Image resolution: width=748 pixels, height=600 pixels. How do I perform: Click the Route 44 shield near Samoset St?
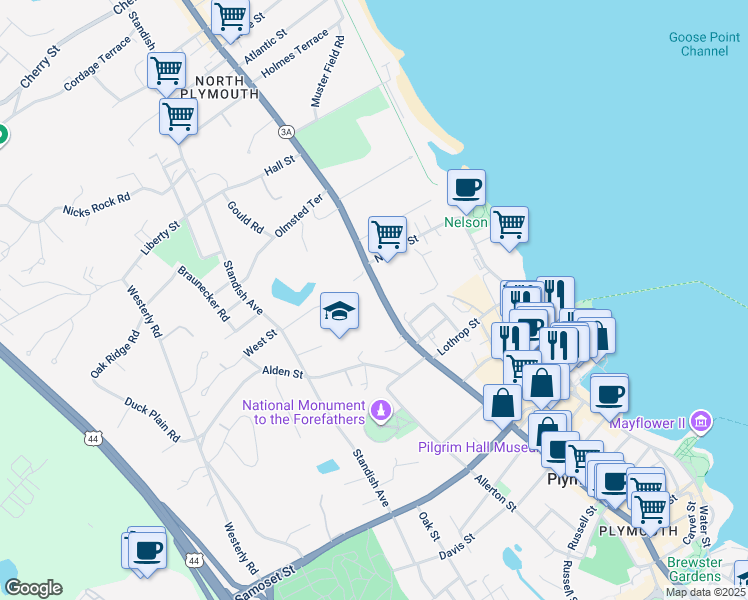click(194, 561)
